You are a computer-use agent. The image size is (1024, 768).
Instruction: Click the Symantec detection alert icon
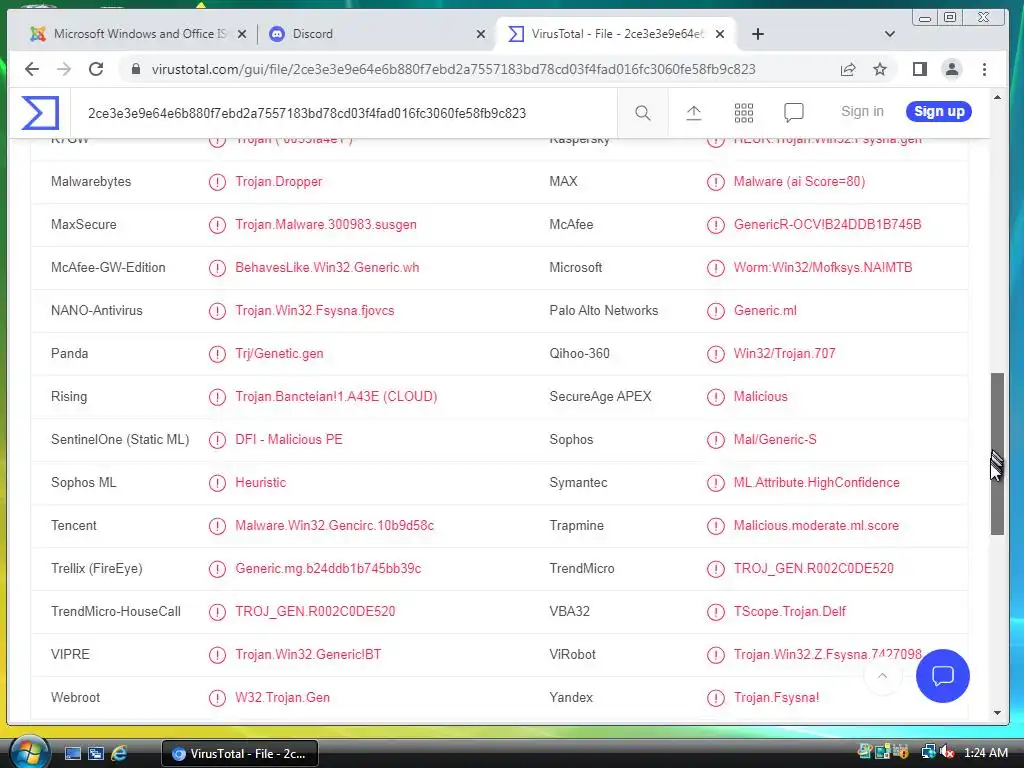(x=716, y=483)
